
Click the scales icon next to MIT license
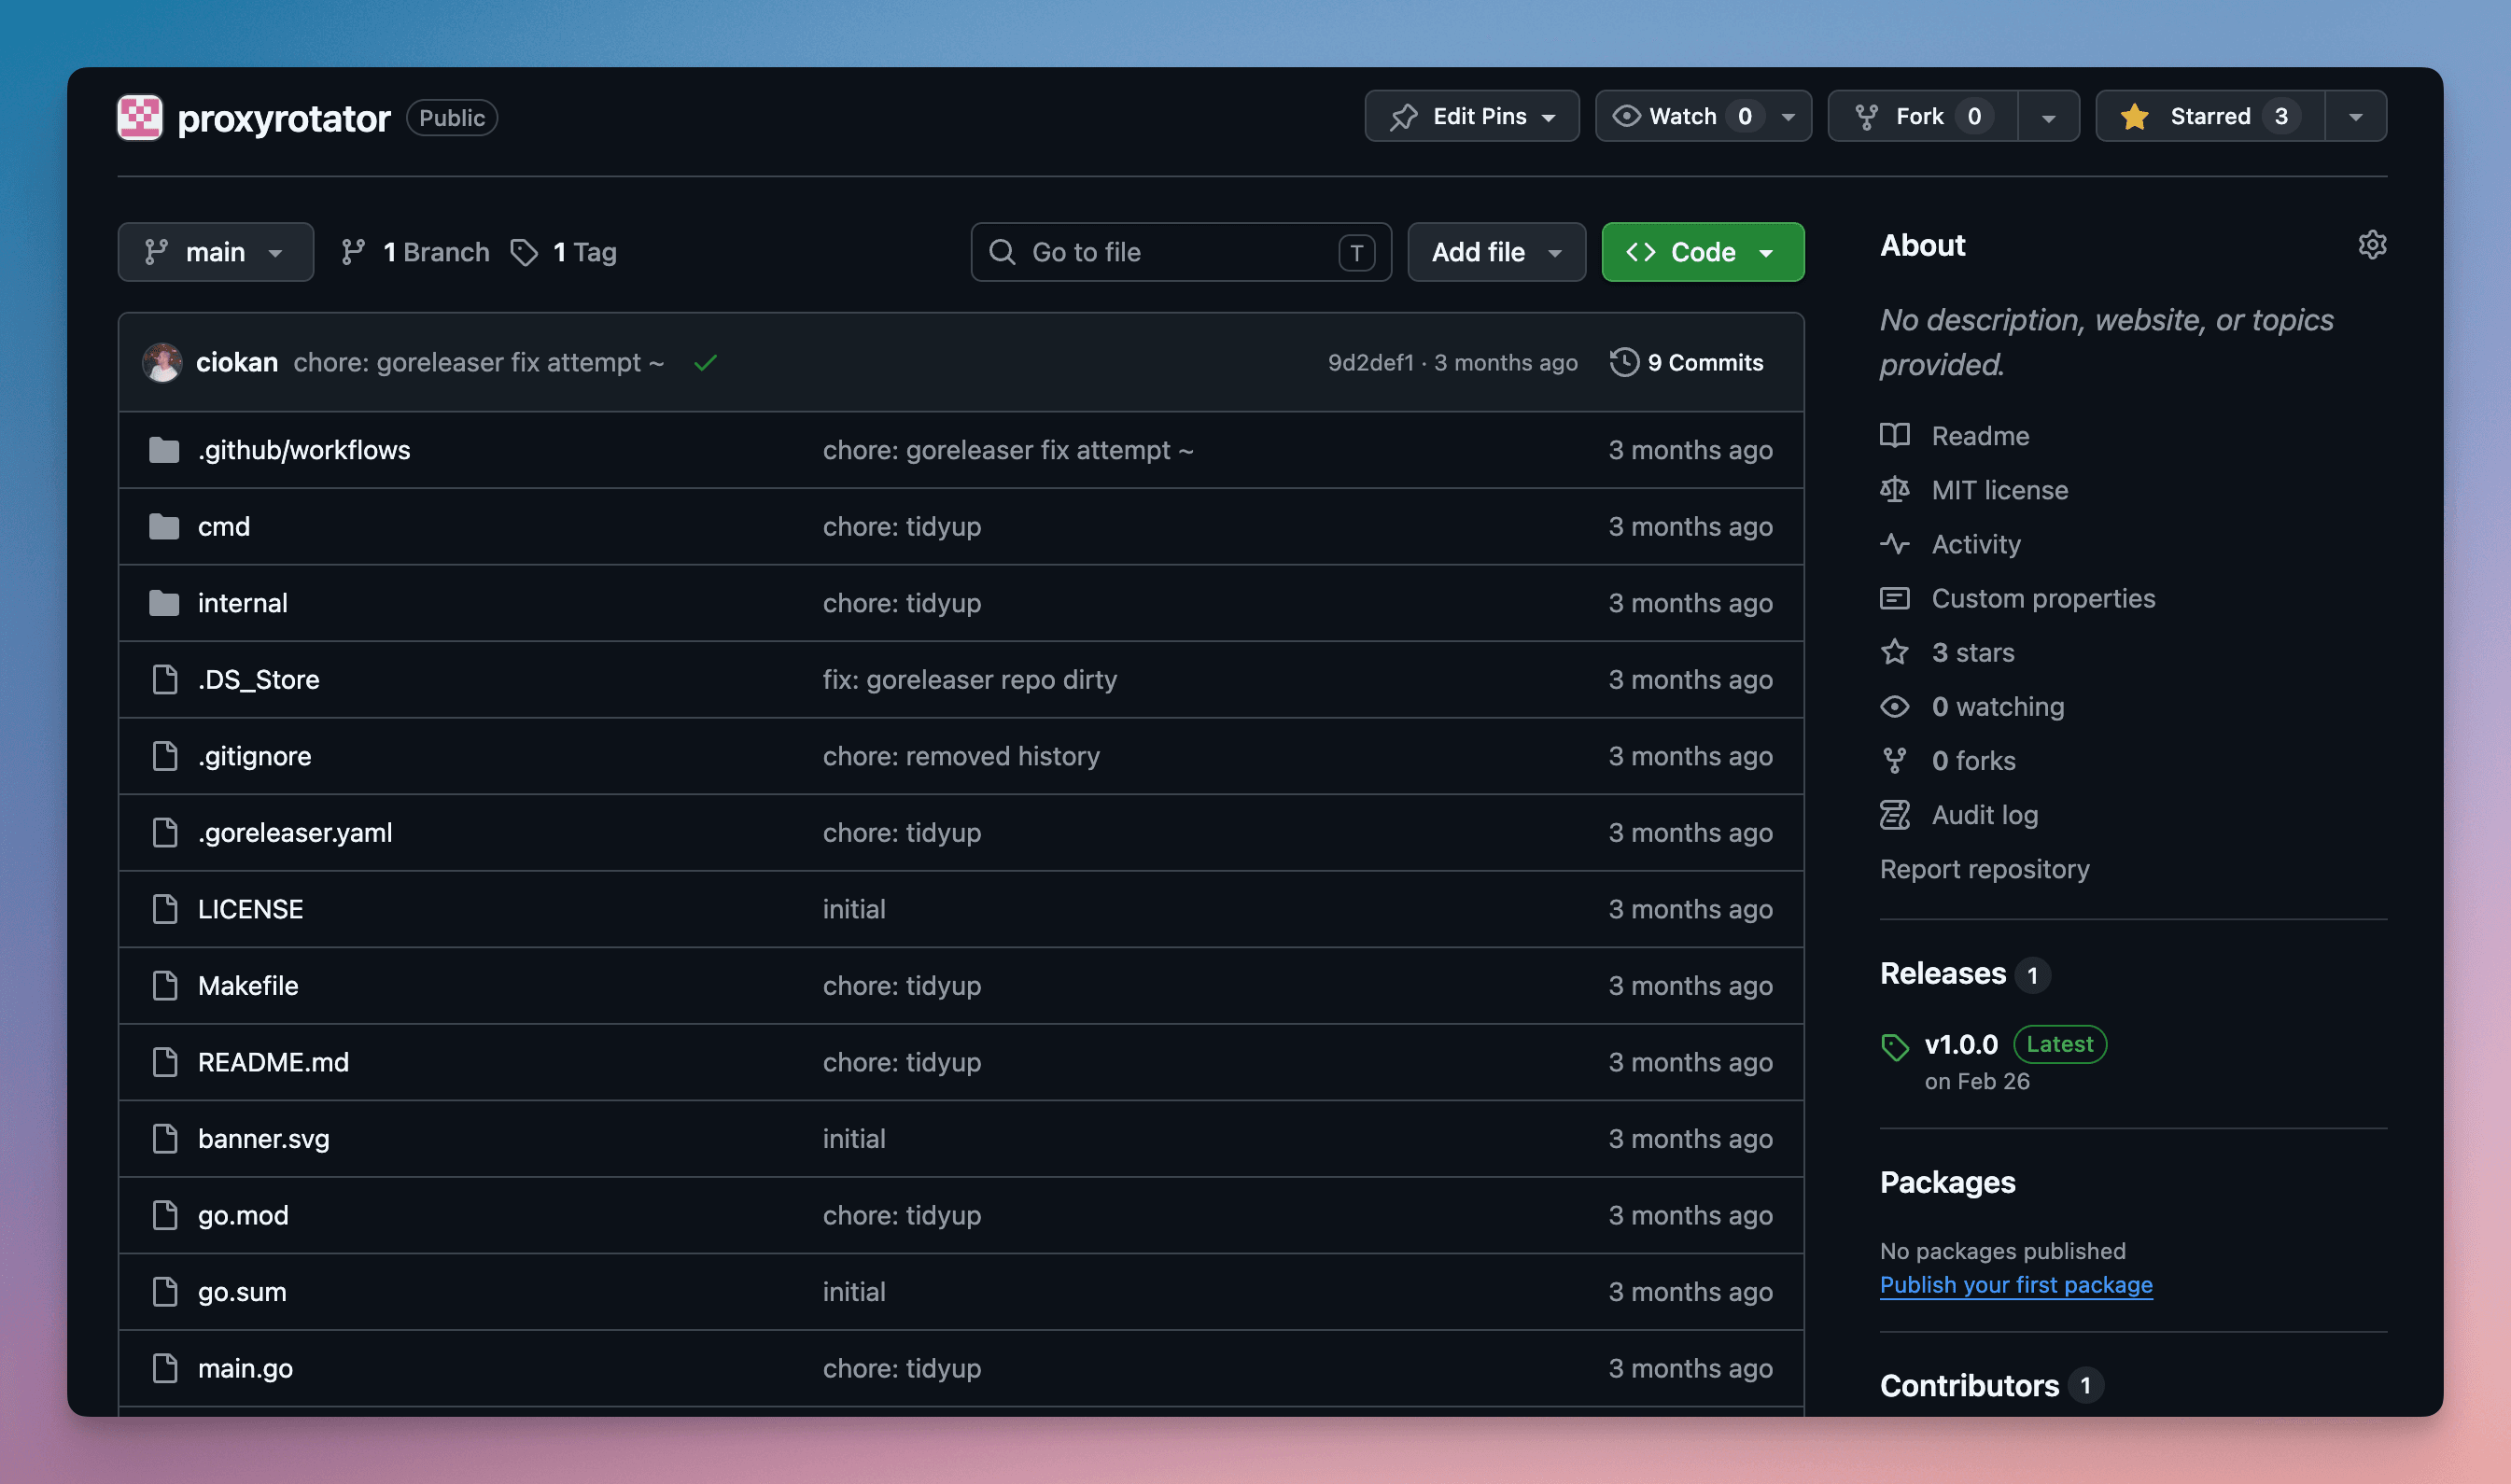[1894, 490]
